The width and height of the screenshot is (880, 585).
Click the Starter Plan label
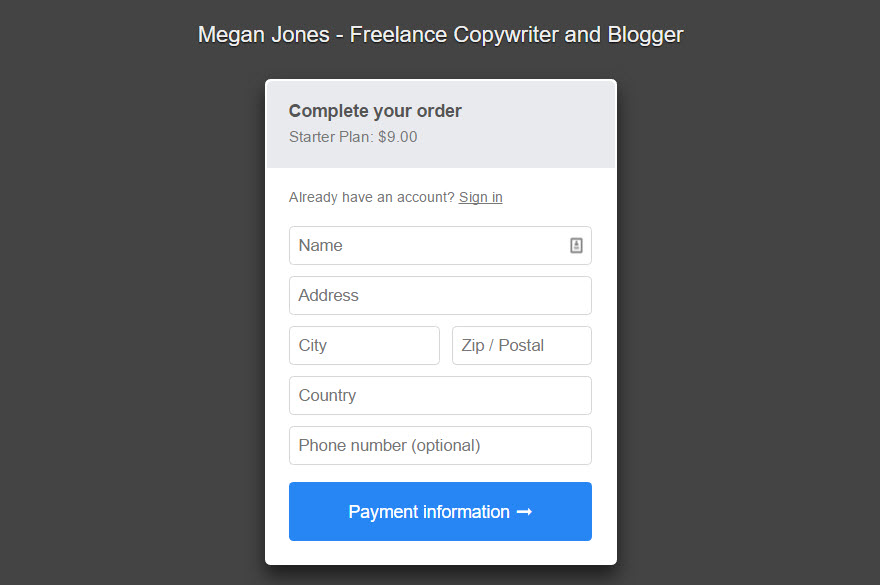pyautogui.click(x=330, y=137)
